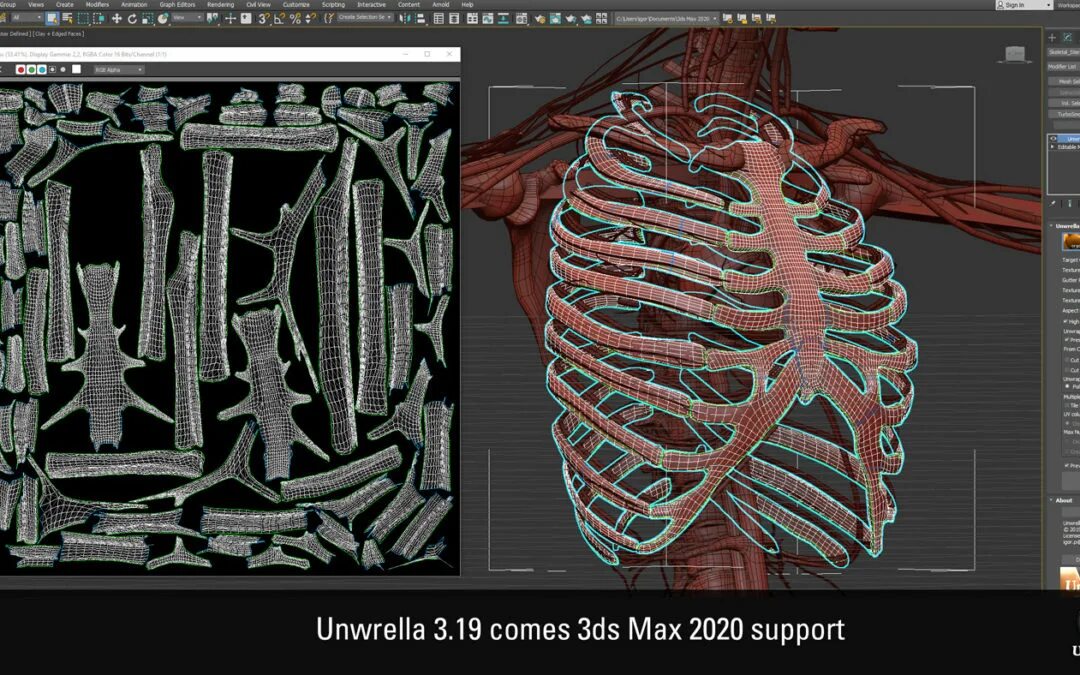Open RGB Alpha channel dropdown

(x=119, y=70)
